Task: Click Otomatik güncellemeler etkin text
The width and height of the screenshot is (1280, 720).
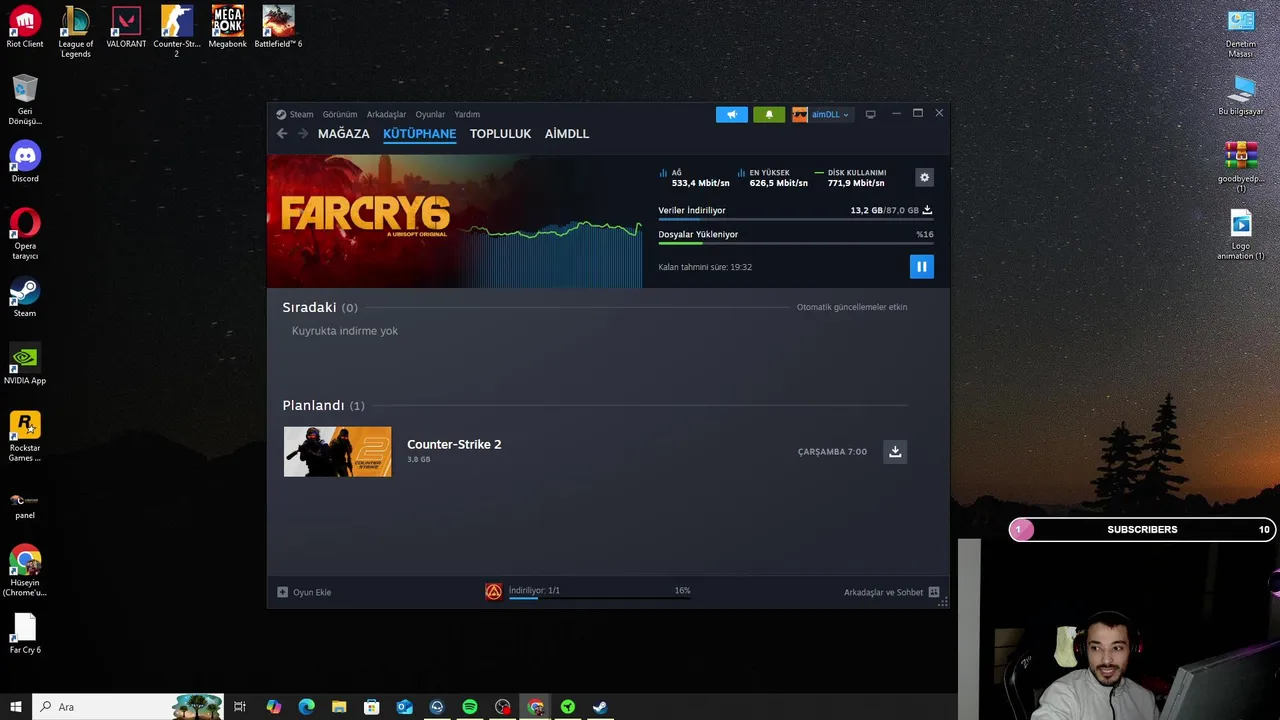Action: (x=852, y=307)
